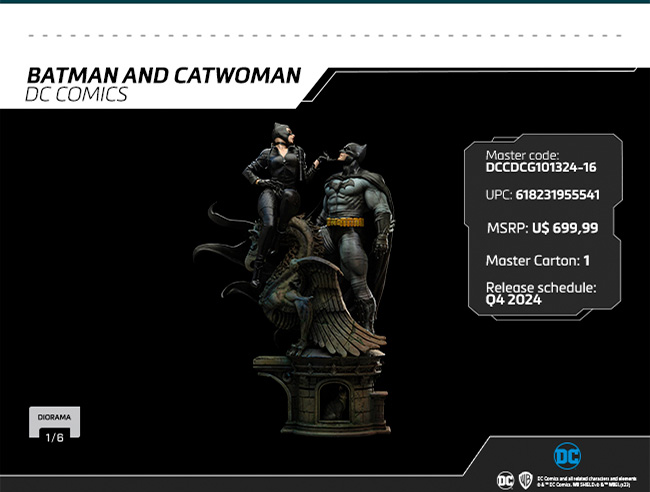The image size is (650, 492).
Task: Click the Diorama badge
Action: click(x=53, y=418)
